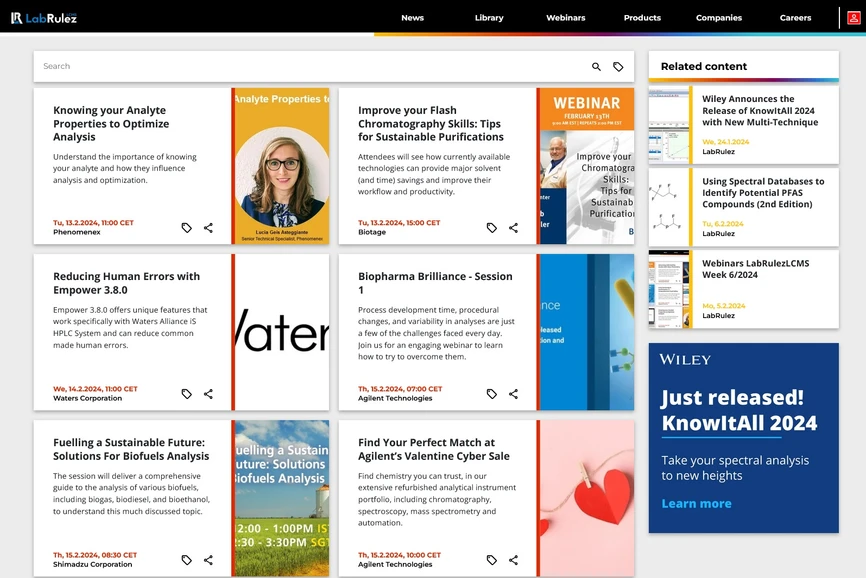Open Fuelling a Sustainable Future title

pyautogui.click(x=131, y=449)
